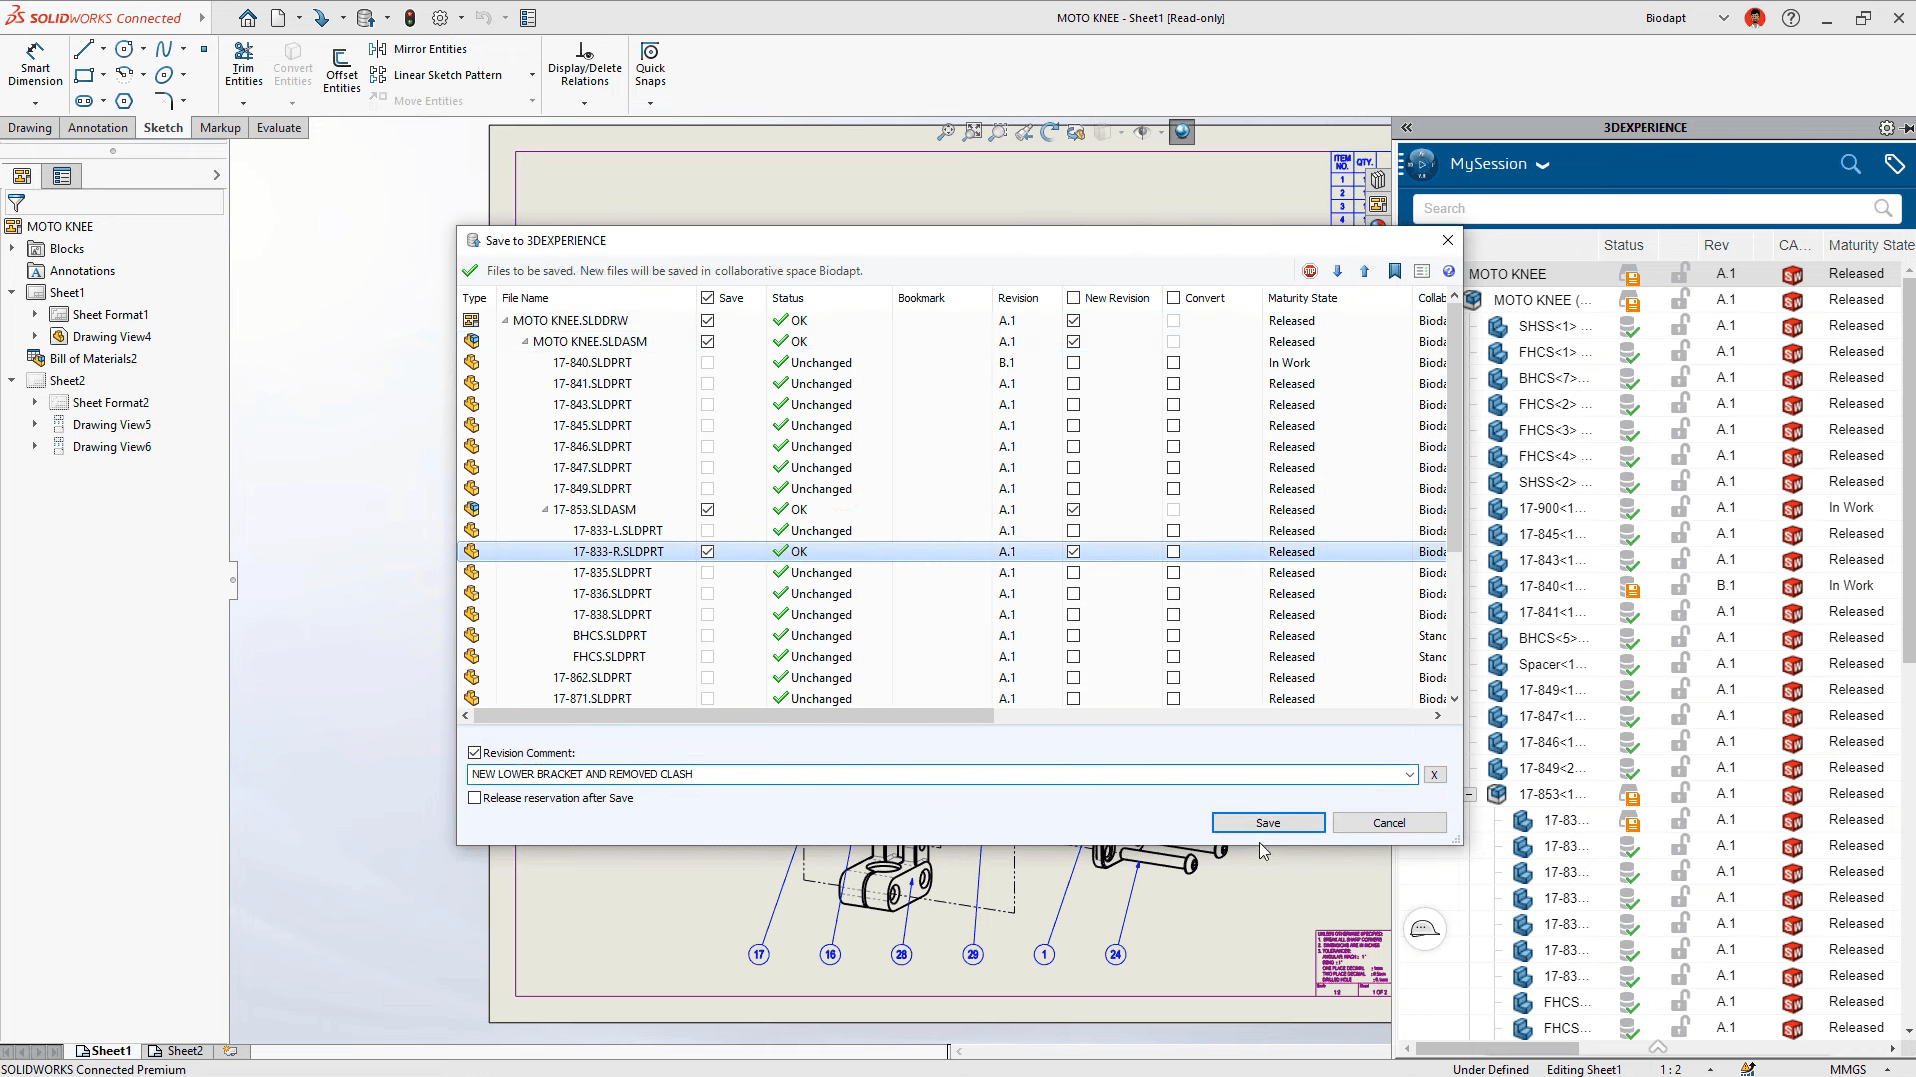
Task: Switch to Sheet2 tab at bottom
Action: tap(176, 1051)
